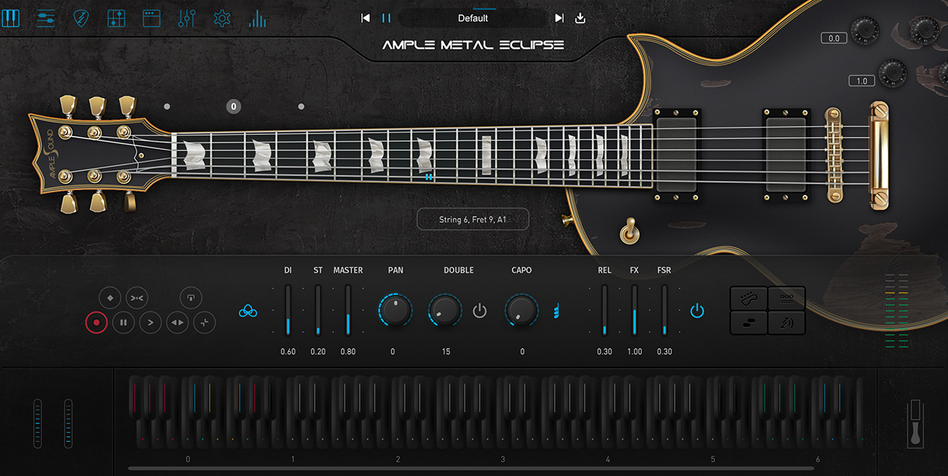The width and height of the screenshot is (948, 476).
Task: Toggle the muted sound waves icon button
Action: 787,322
